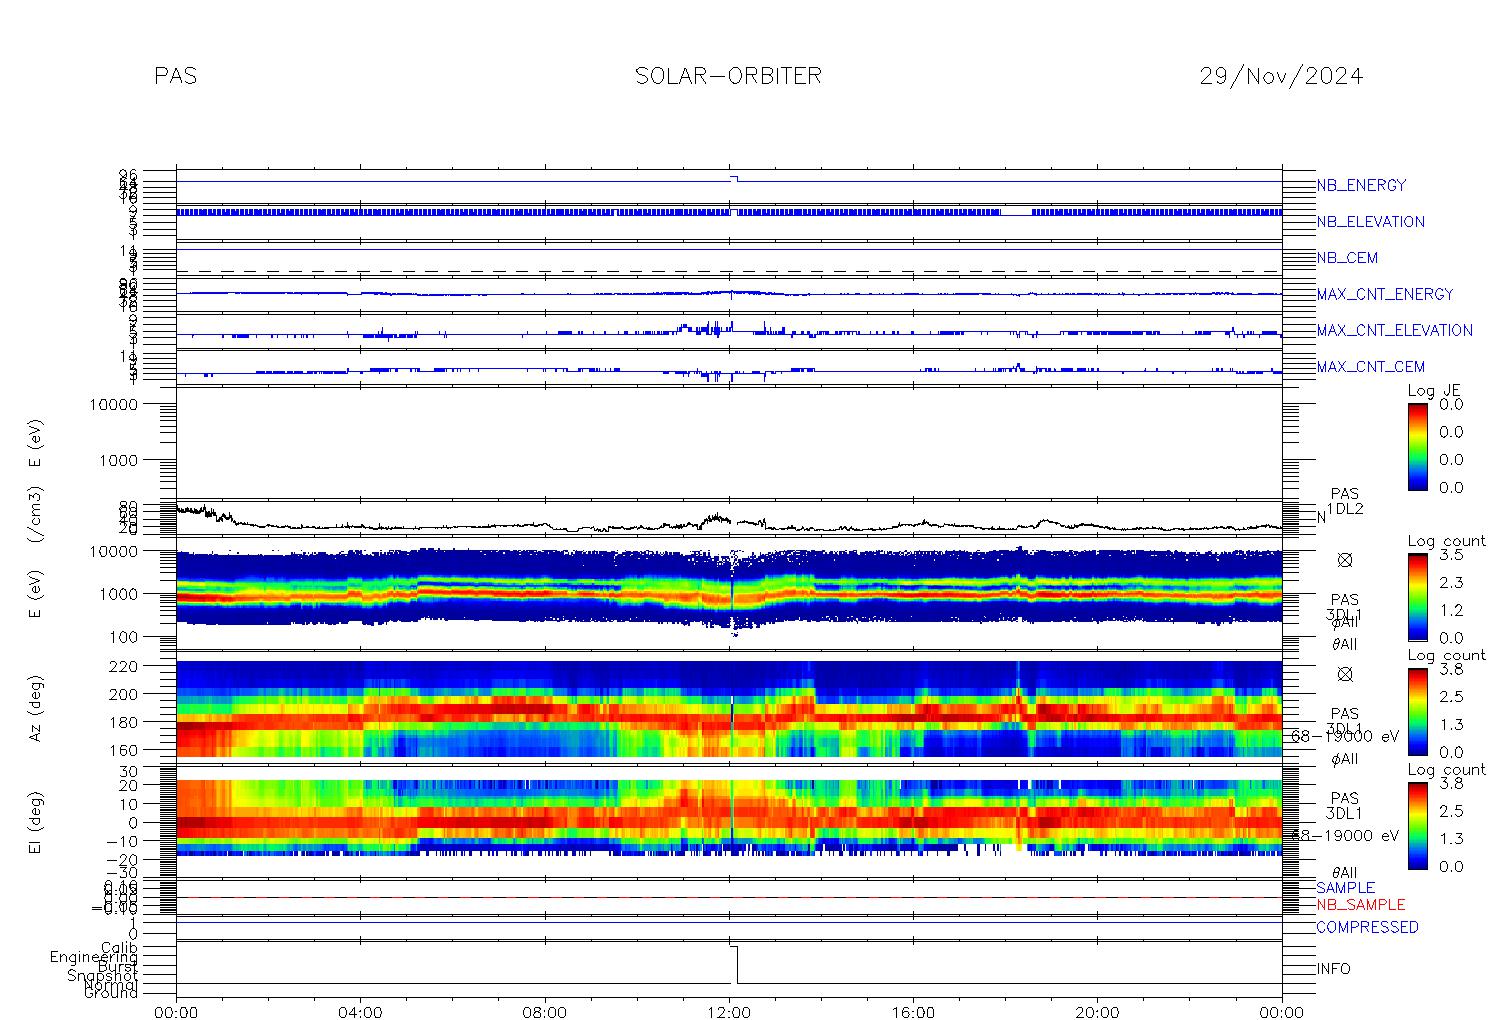Click the 00:00 tick at the axis end
Viewport: 1512px width, 1020px height.
[1282, 1012]
